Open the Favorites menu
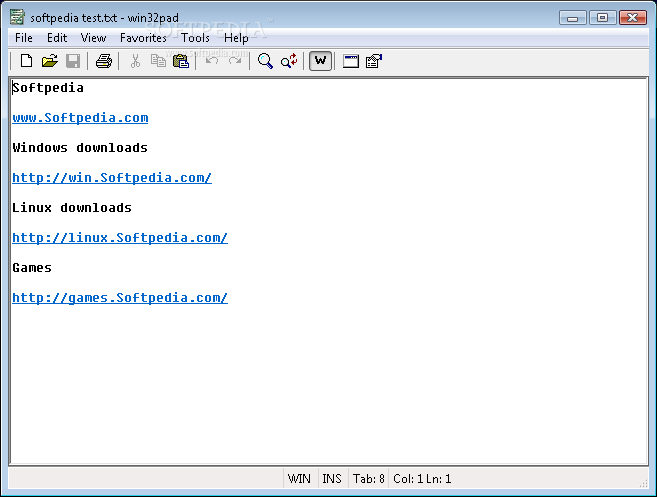The width and height of the screenshot is (657, 497). point(143,38)
